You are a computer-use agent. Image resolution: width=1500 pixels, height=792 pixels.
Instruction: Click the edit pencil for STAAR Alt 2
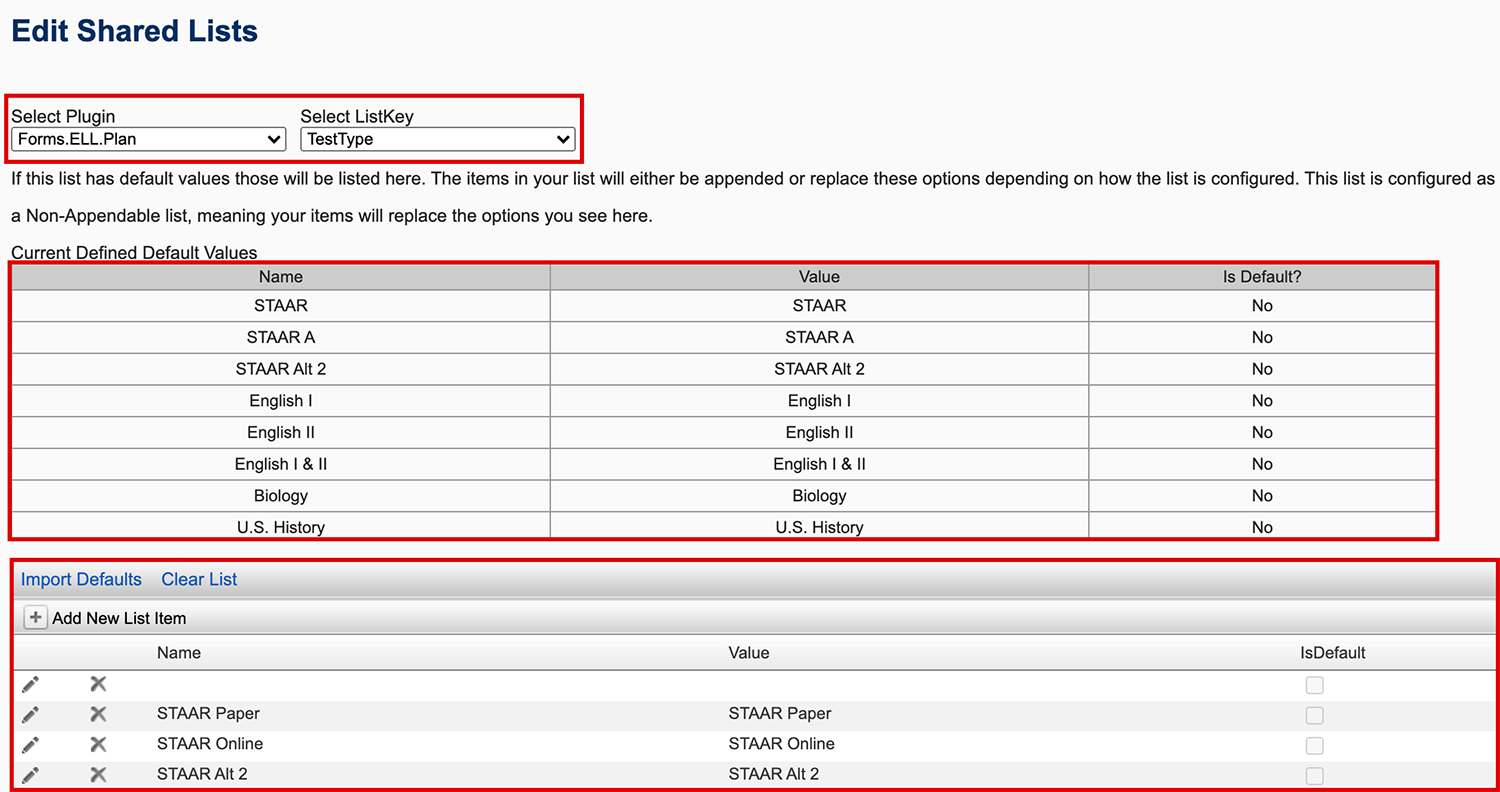(x=31, y=774)
